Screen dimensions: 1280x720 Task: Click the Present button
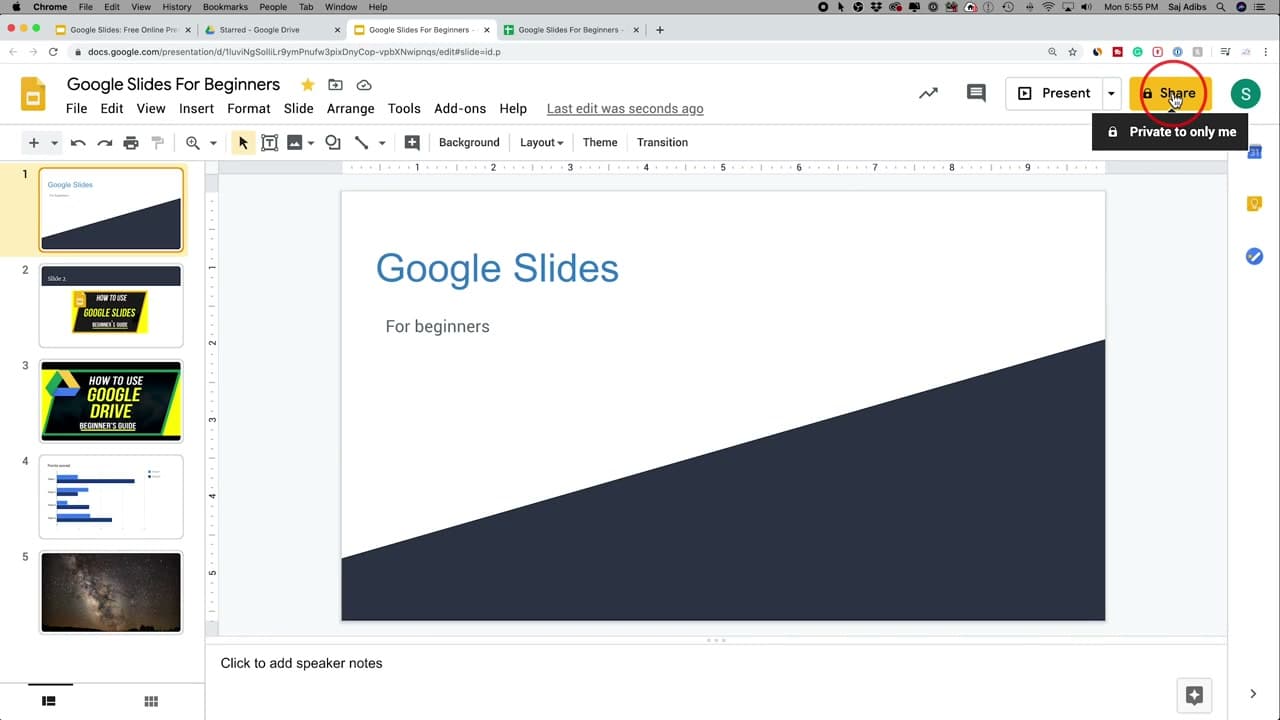pyautogui.click(x=1054, y=93)
